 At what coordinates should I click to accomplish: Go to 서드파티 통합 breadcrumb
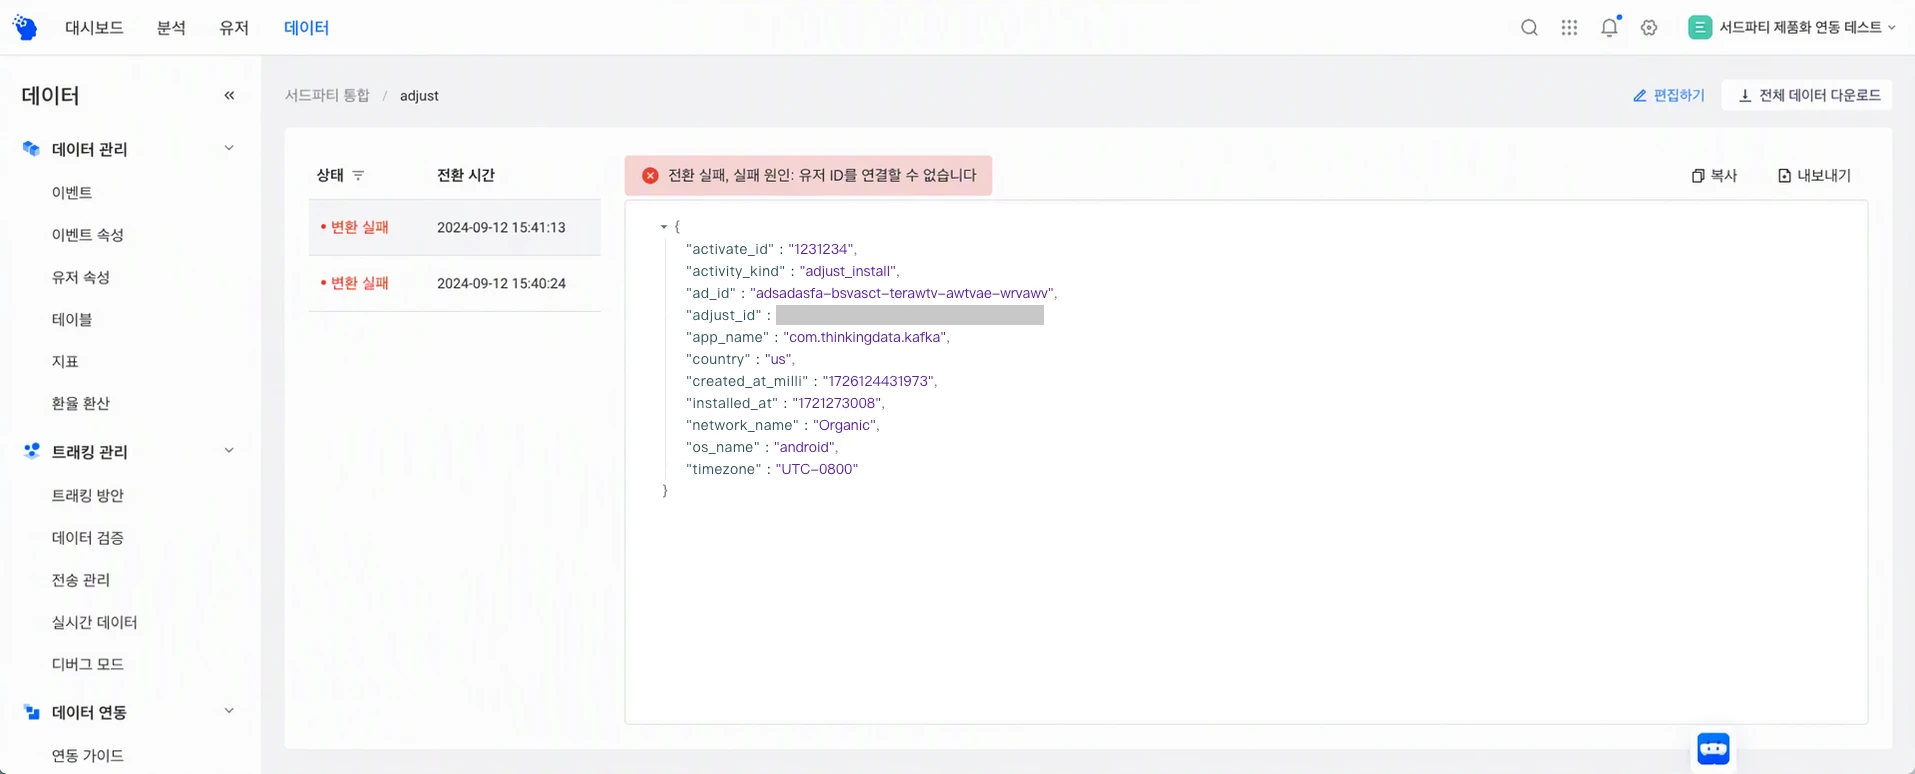pyautogui.click(x=327, y=95)
